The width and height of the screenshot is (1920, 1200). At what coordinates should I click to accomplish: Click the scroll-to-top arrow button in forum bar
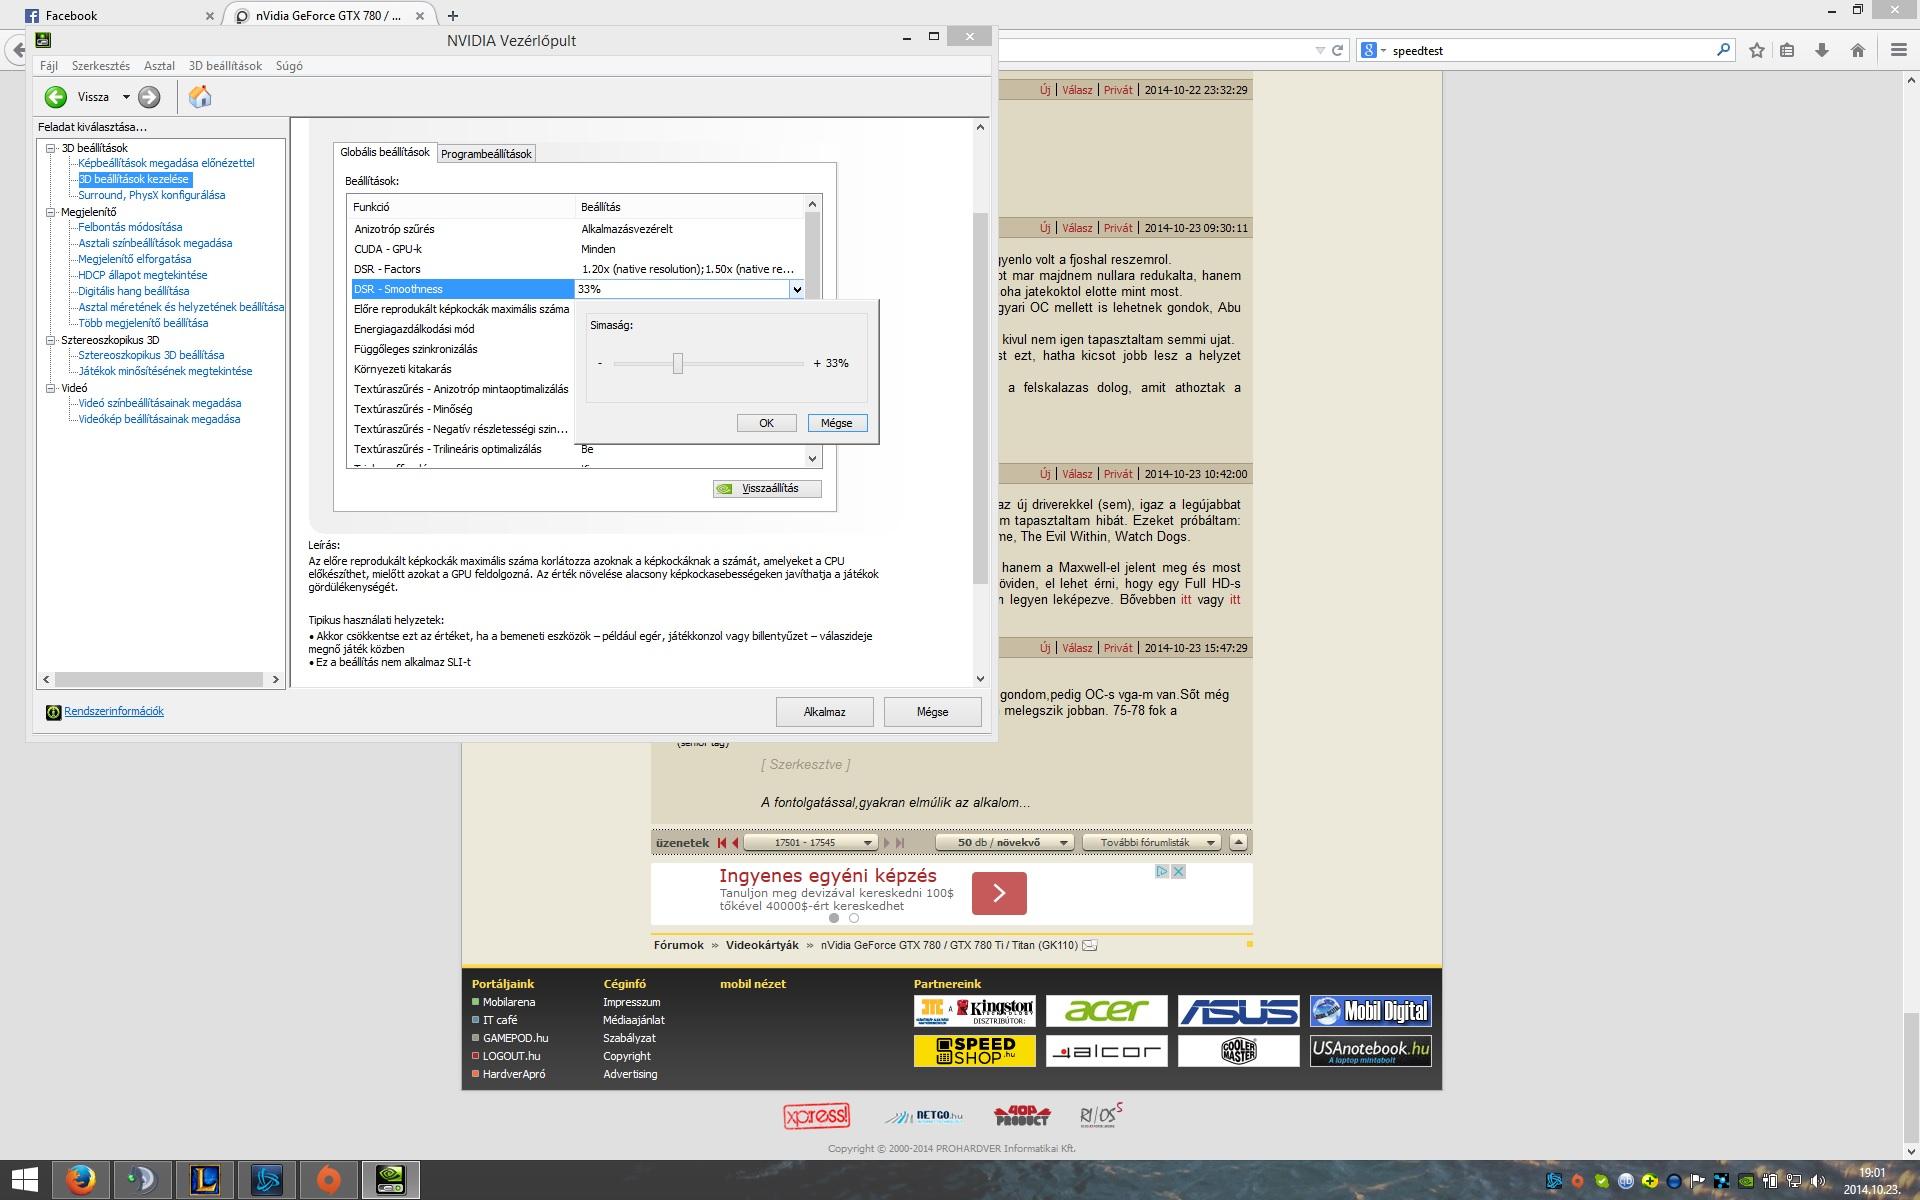point(1238,842)
